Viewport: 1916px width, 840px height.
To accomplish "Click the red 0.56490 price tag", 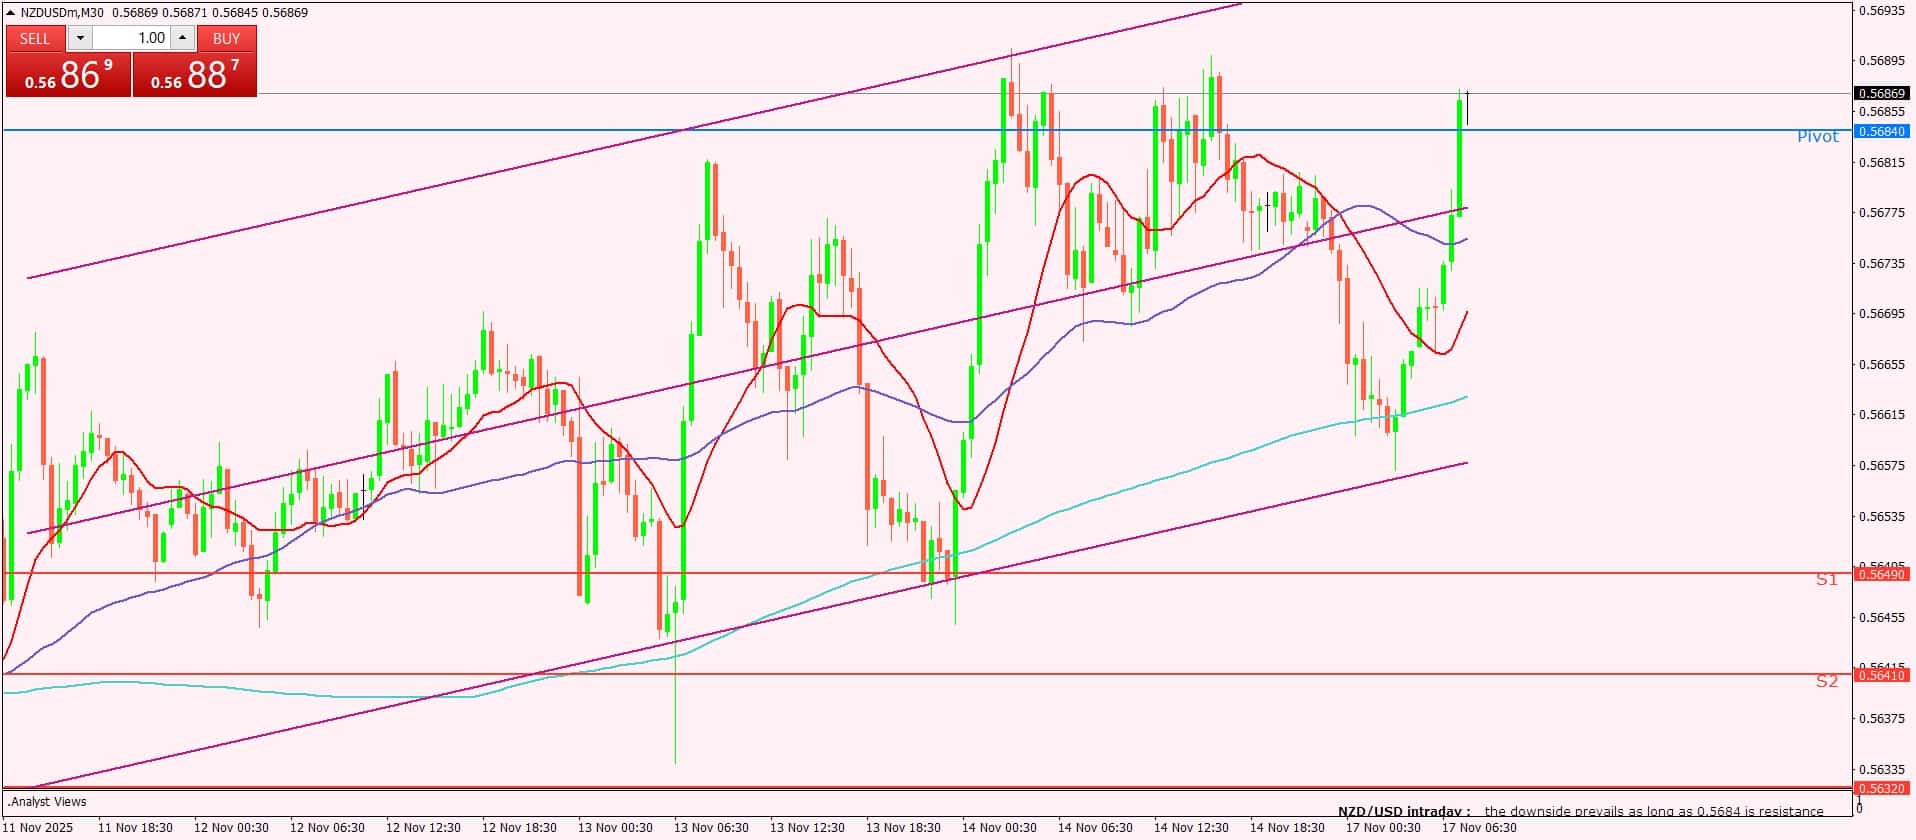I will pos(1882,574).
